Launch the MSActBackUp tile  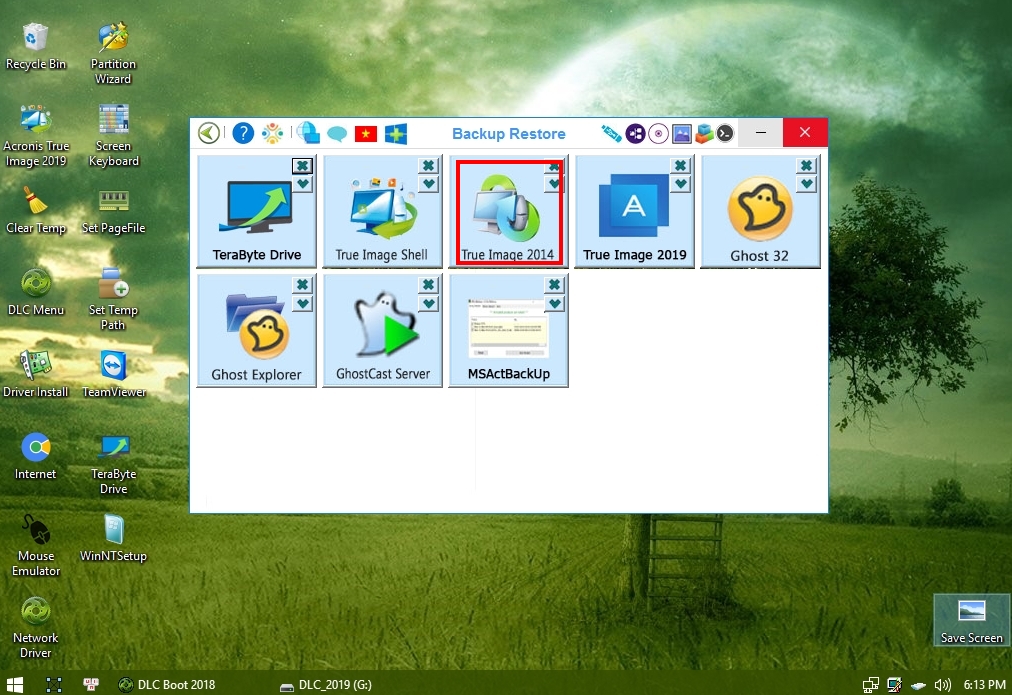pos(508,330)
